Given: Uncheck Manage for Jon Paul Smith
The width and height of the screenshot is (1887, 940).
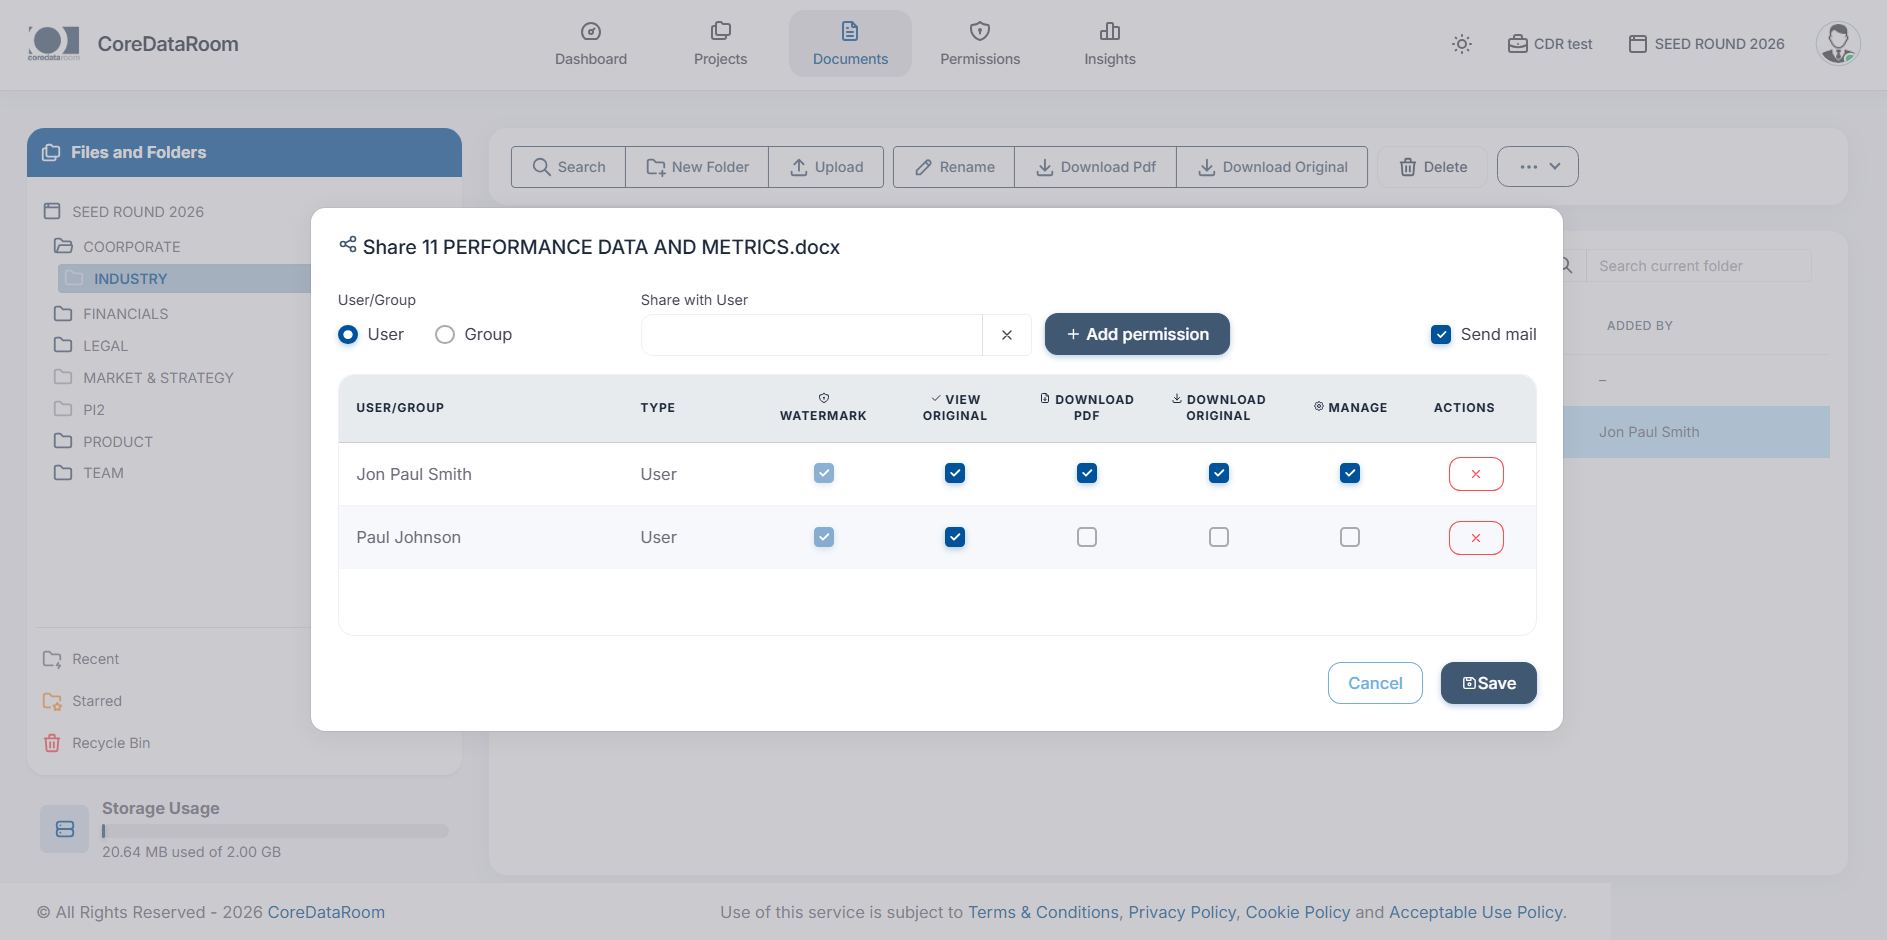Looking at the screenshot, I should 1350,473.
